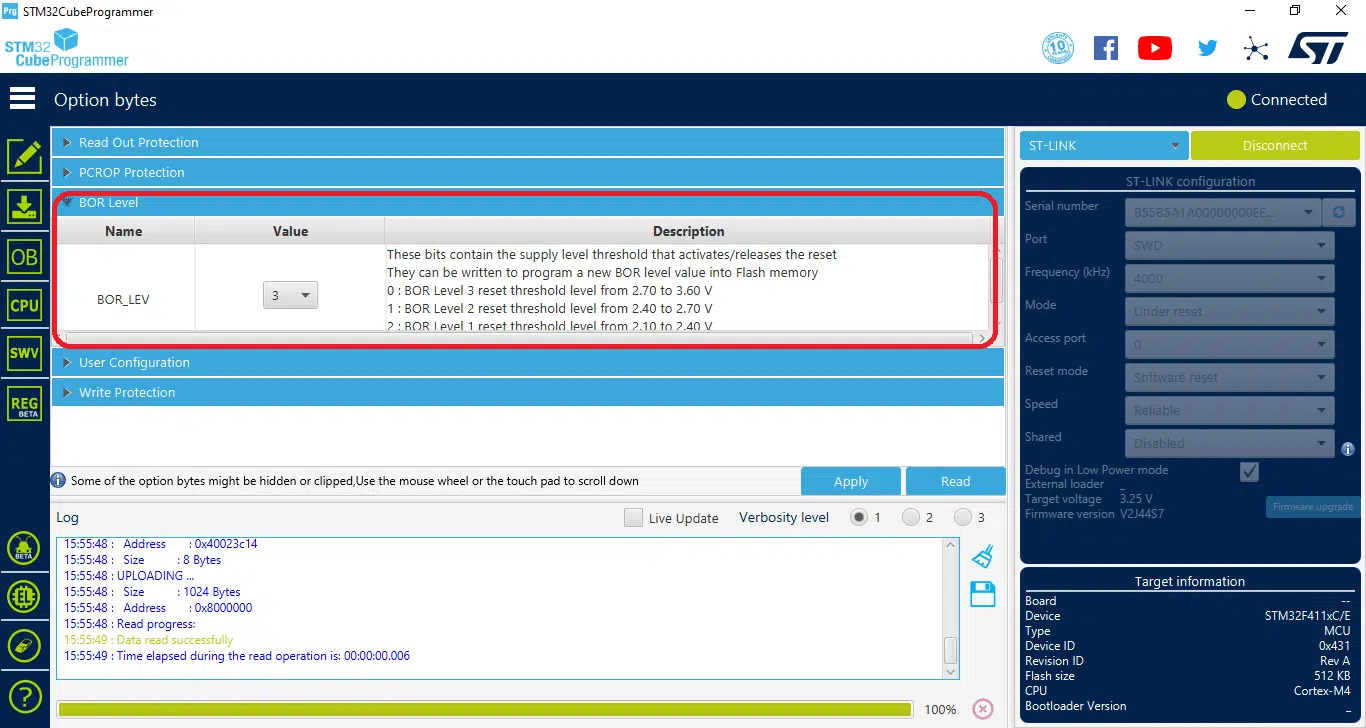
Task: Open the SWV viewer icon
Action: point(24,353)
